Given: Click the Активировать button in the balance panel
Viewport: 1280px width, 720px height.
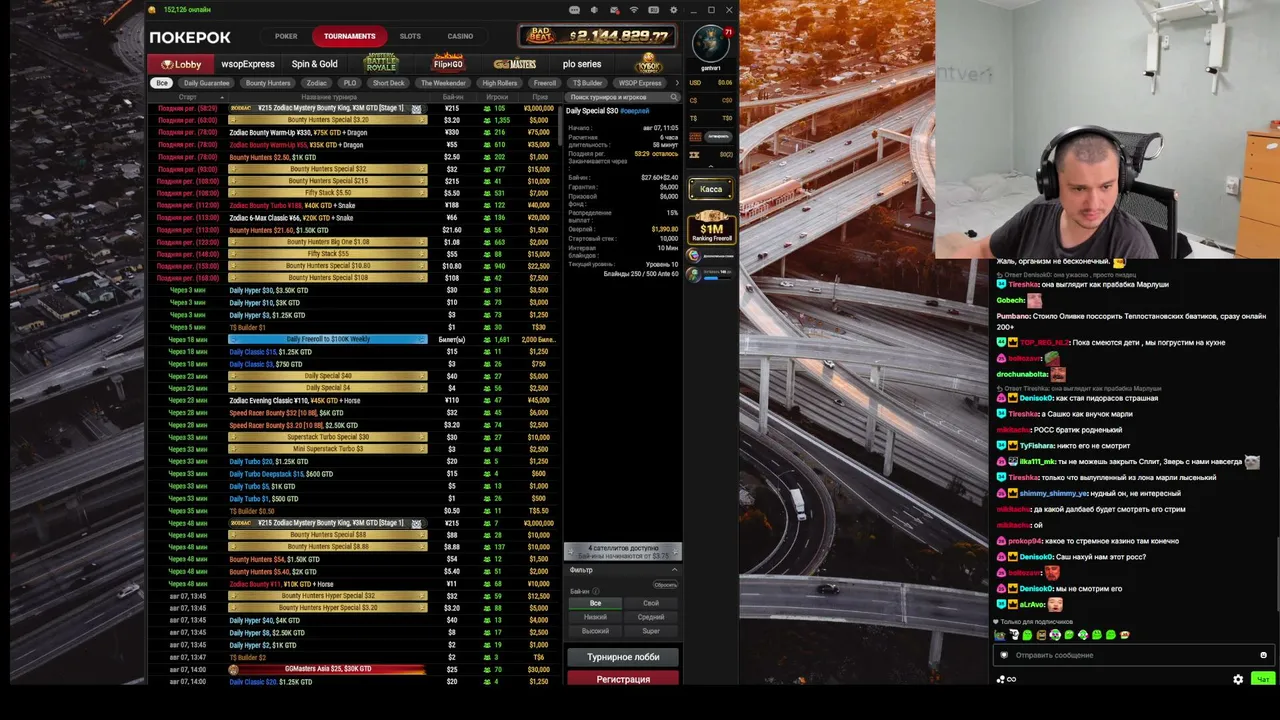Looking at the screenshot, I should (717, 136).
